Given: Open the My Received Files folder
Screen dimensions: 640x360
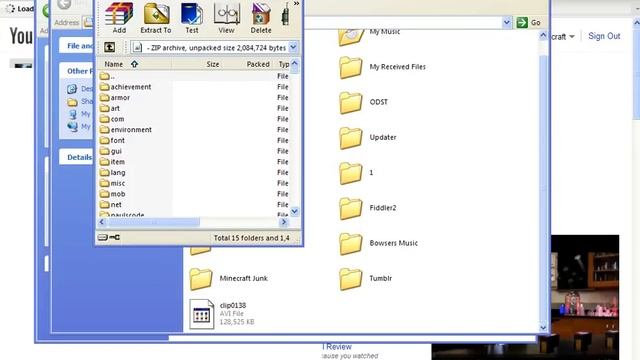Looking at the screenshot, I should tap(382, 67).
